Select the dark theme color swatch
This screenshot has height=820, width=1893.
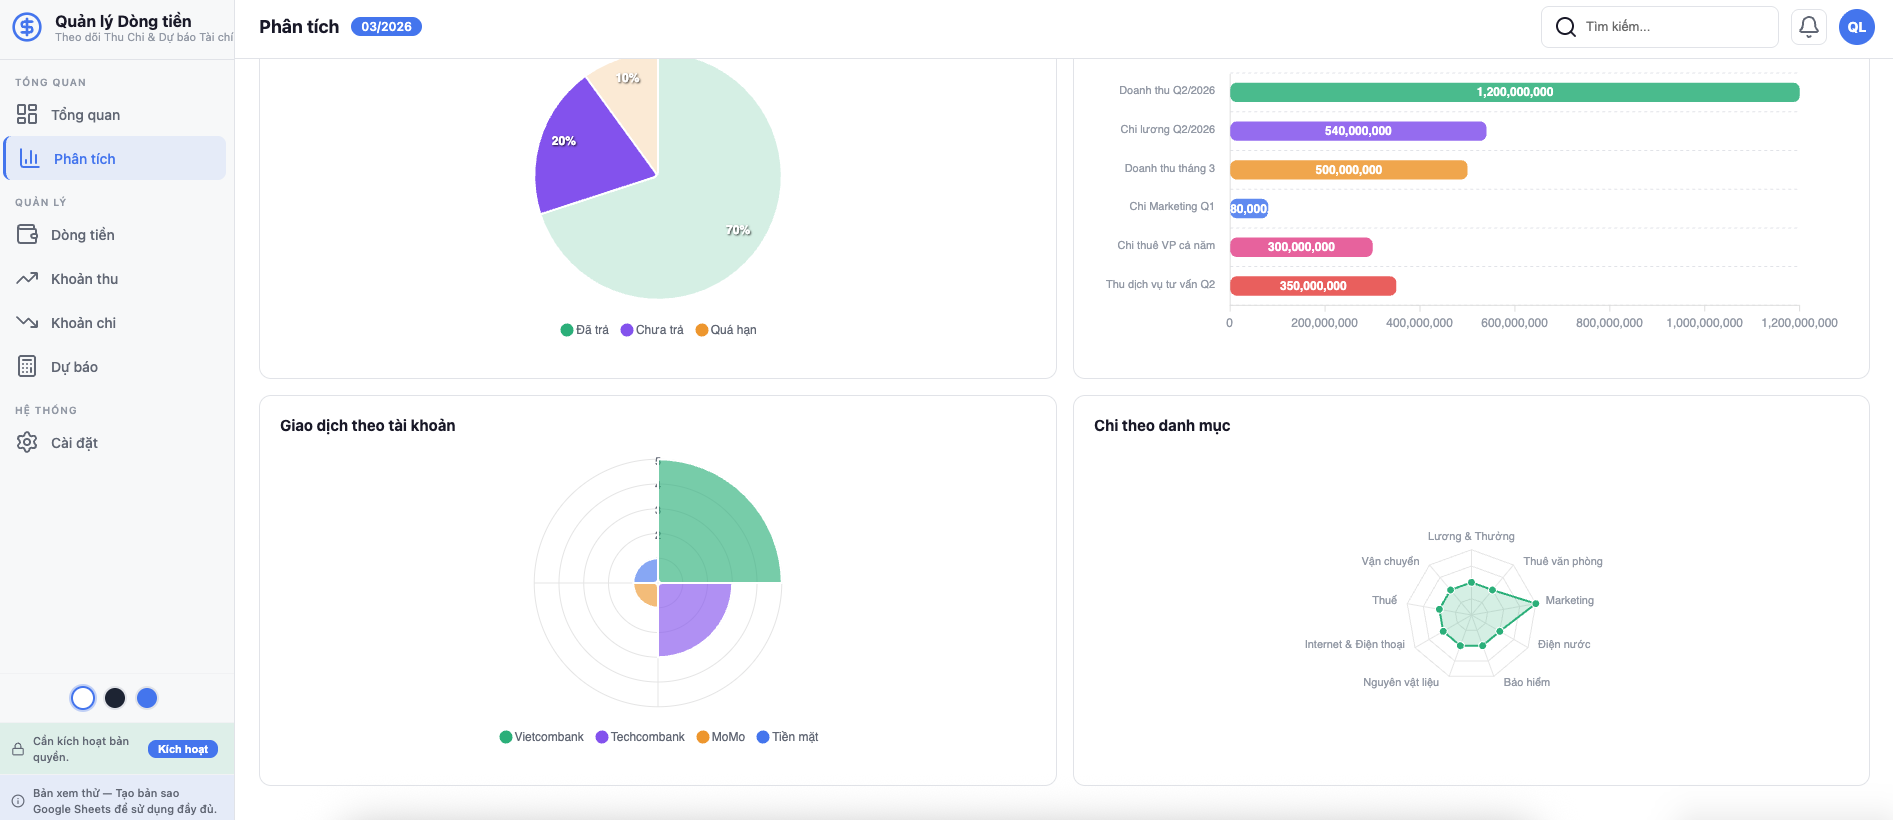click(x=115, y=698)
